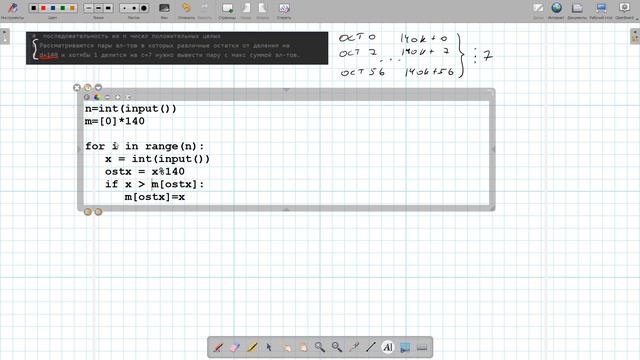Click the right bottom round handle of text box
The width and height of the screenshot is (640, 360).
(98, 212)
